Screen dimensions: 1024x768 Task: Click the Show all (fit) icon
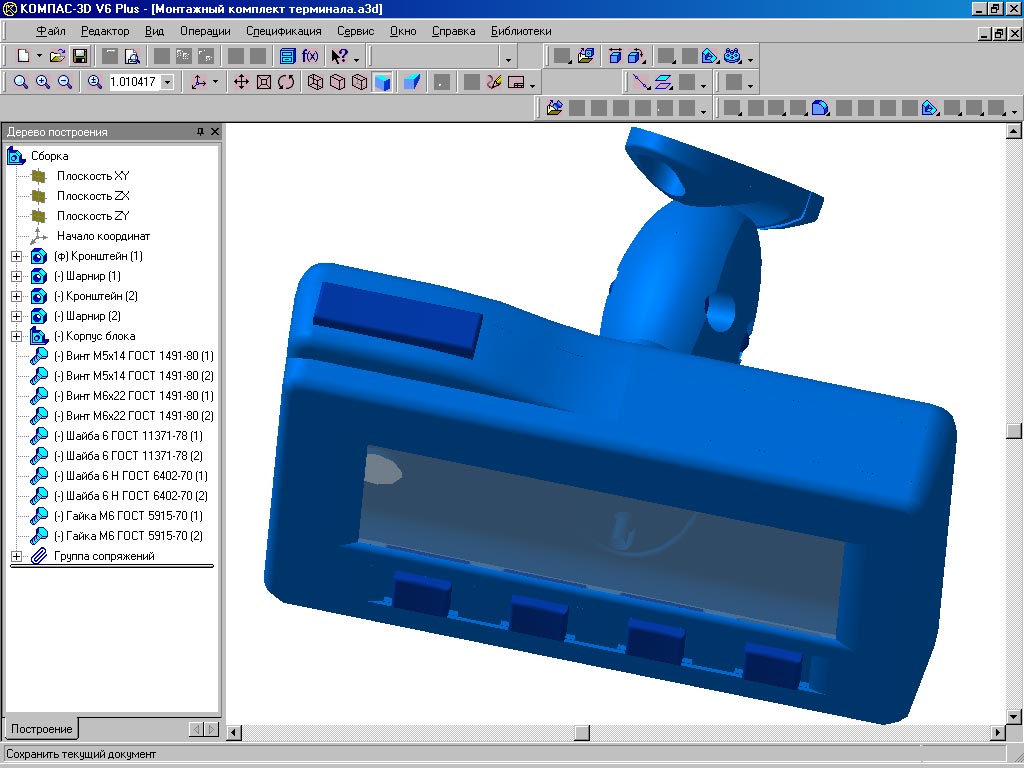(264, 82)
